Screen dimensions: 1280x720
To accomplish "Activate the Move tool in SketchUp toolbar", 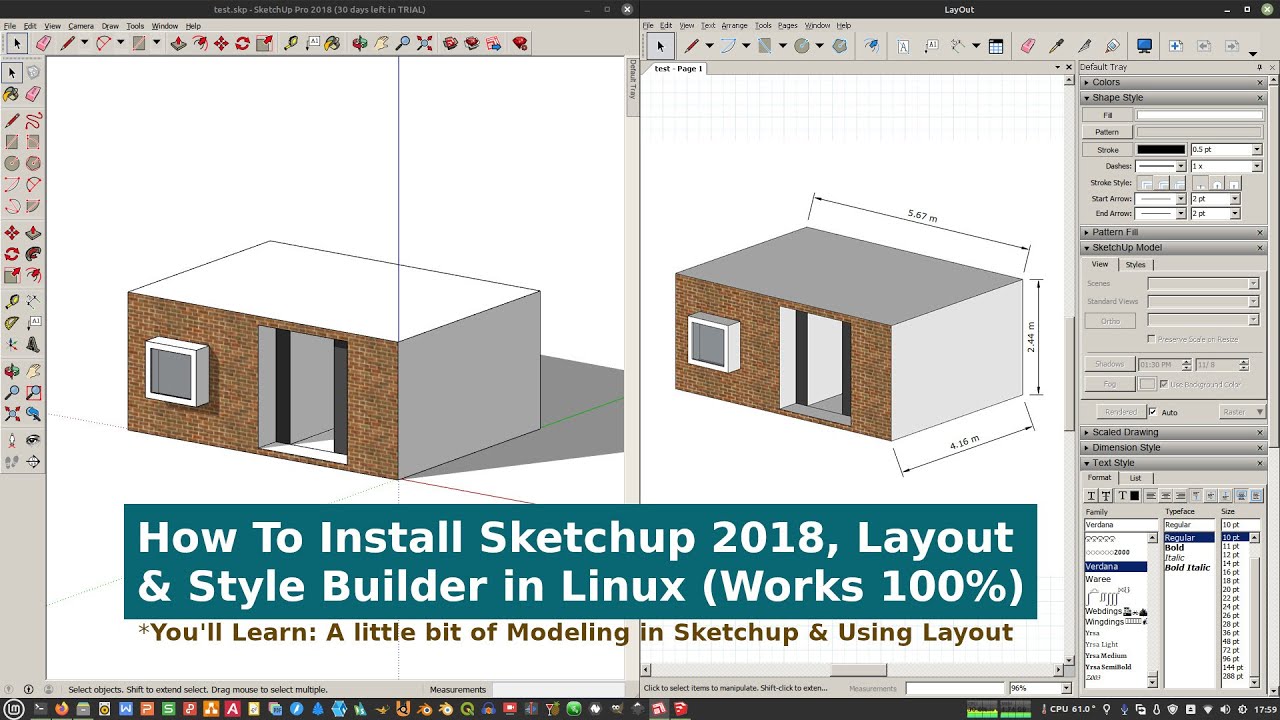I will click(221, 43).
